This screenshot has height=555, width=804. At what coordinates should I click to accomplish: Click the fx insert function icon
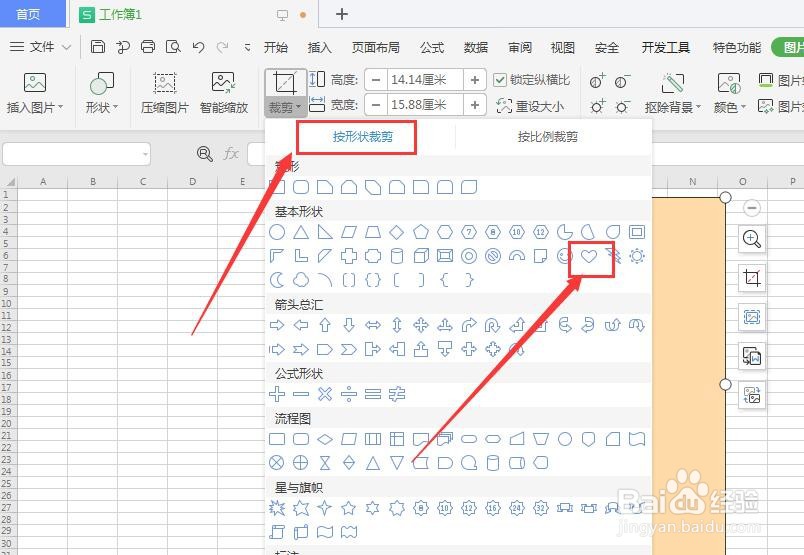pyautogui.click(x=231, y=153)
